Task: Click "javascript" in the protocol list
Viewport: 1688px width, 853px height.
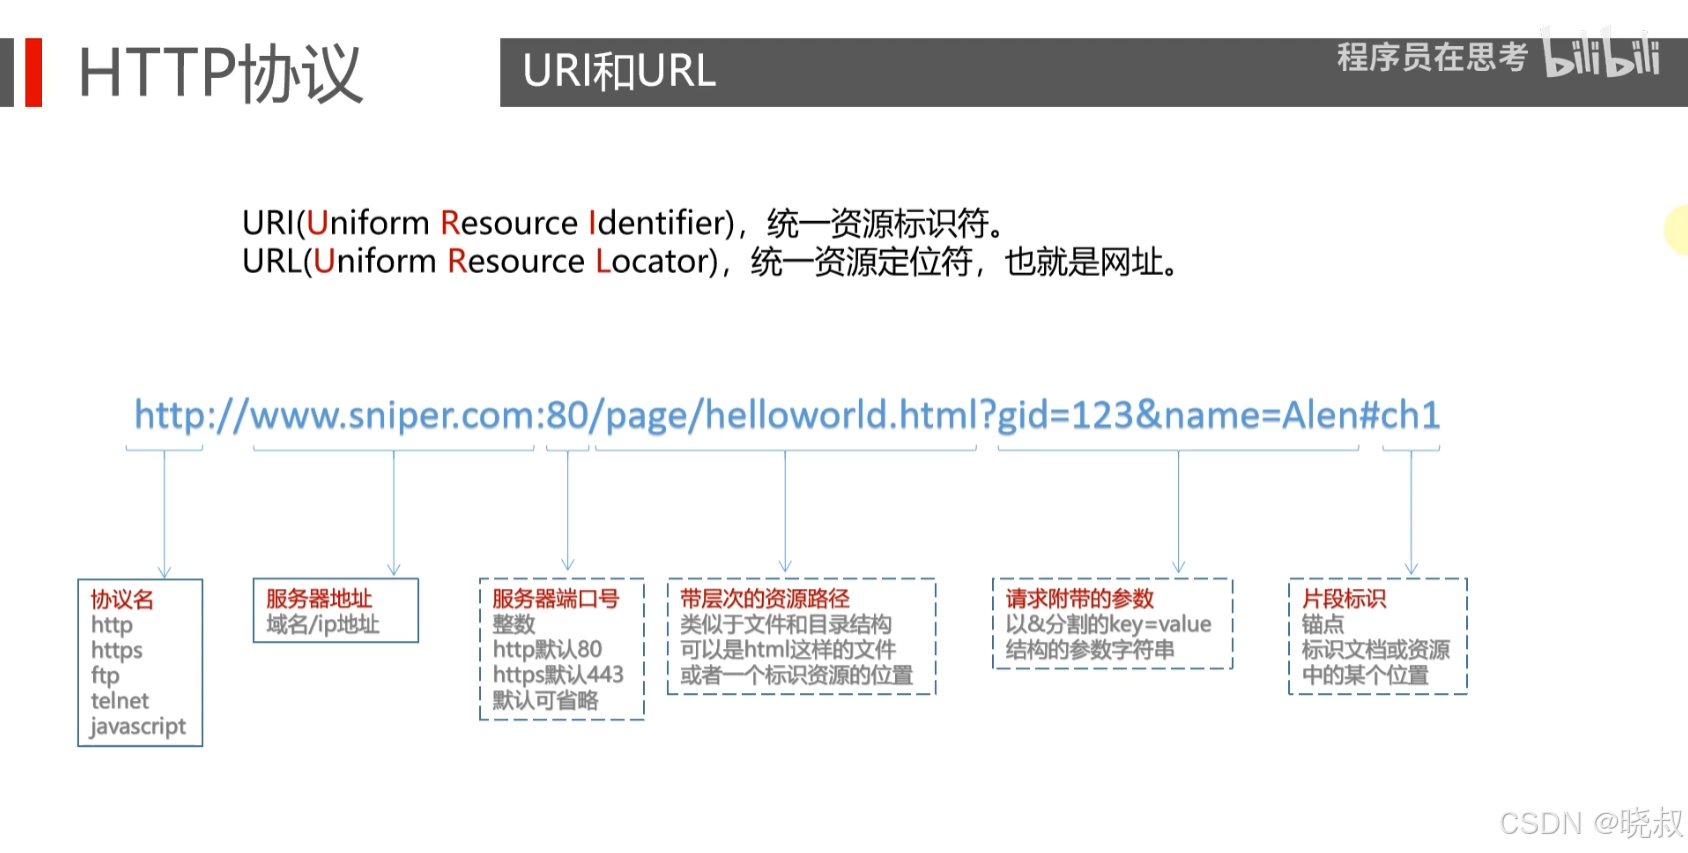Action: (x=138, y=727)
